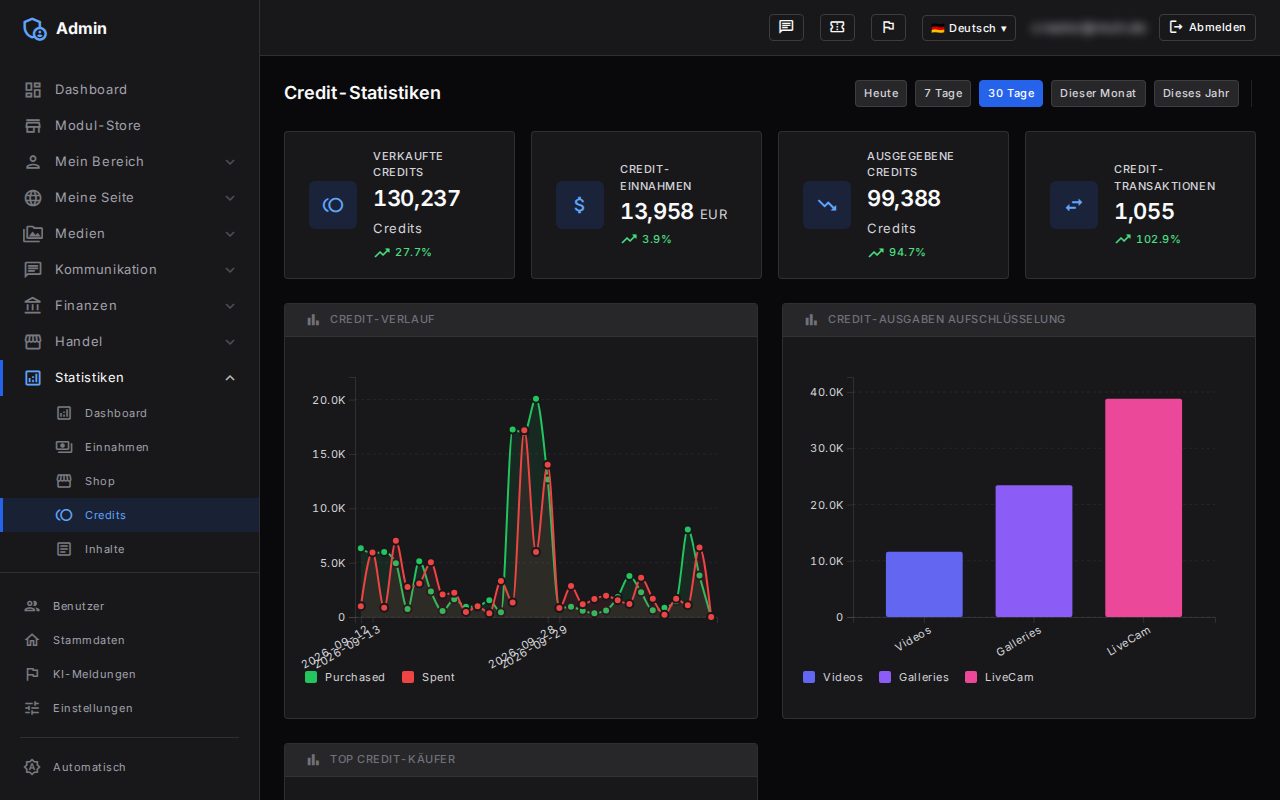Click the Modul-Store storefront icon
Viewport: 1280px width, 800px height.
pos(33,126)
